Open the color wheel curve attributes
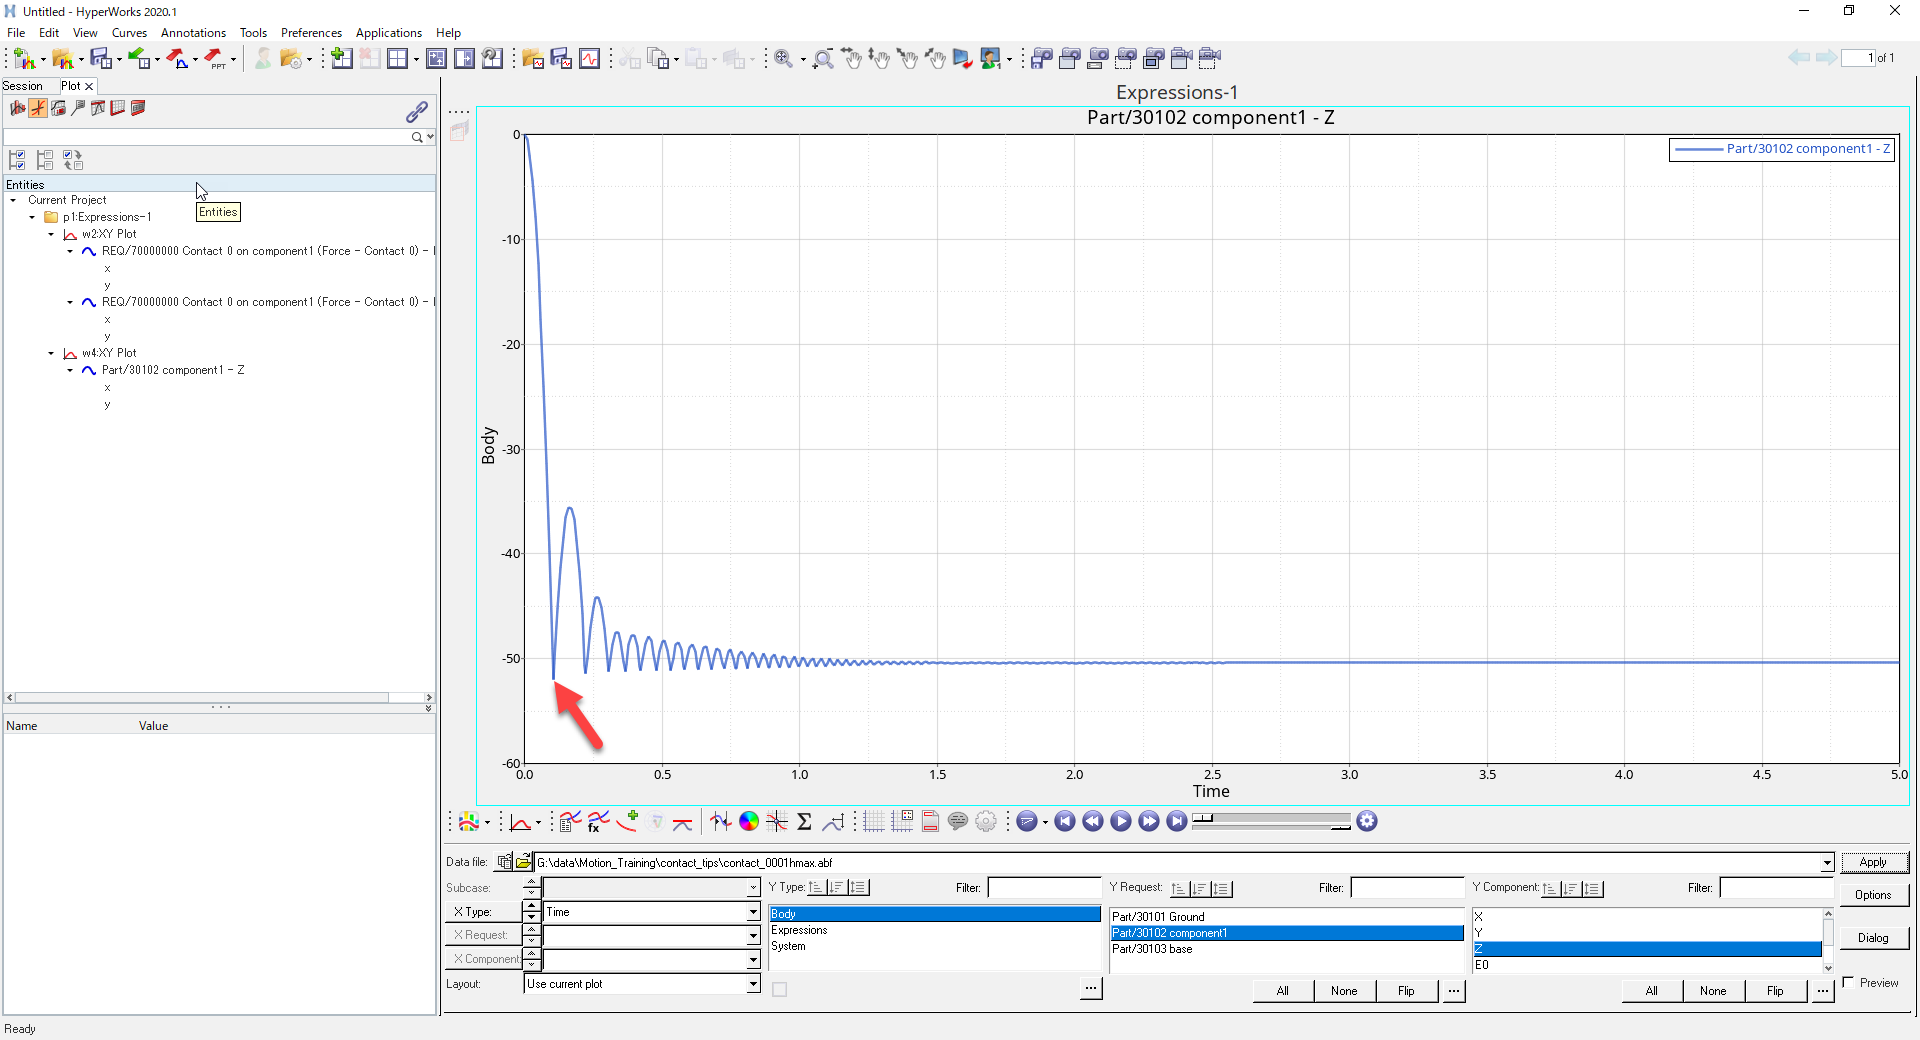Screen dimensions: 1920x1040 tap(749, 822)
